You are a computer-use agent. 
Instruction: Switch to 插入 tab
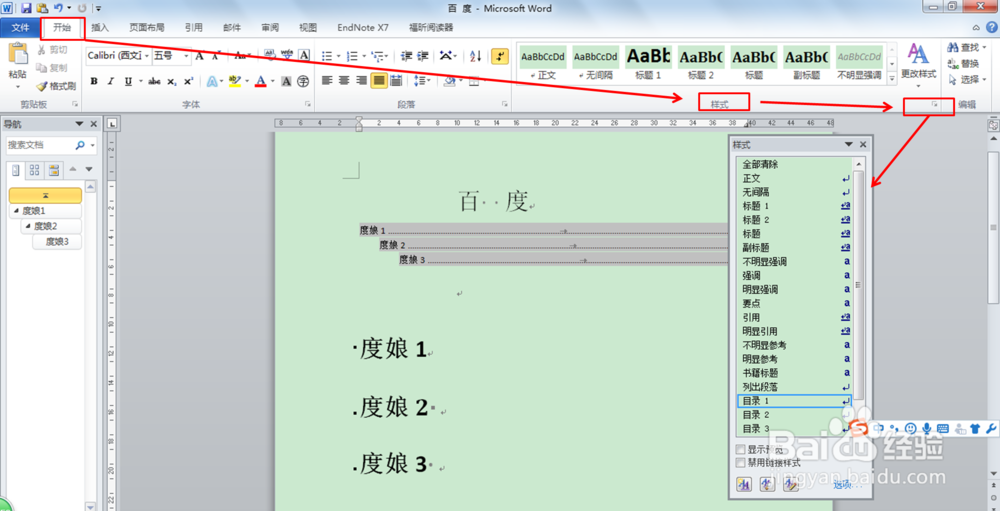(x=100, y=27)
